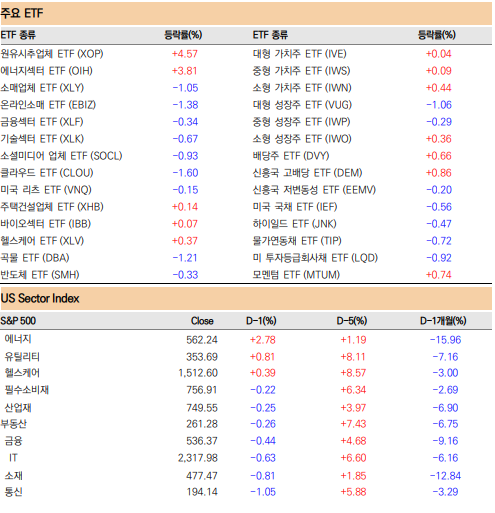Click the +8.11 D-5 value for 유틸리티
Screen dimensions: 495x513
353,357
